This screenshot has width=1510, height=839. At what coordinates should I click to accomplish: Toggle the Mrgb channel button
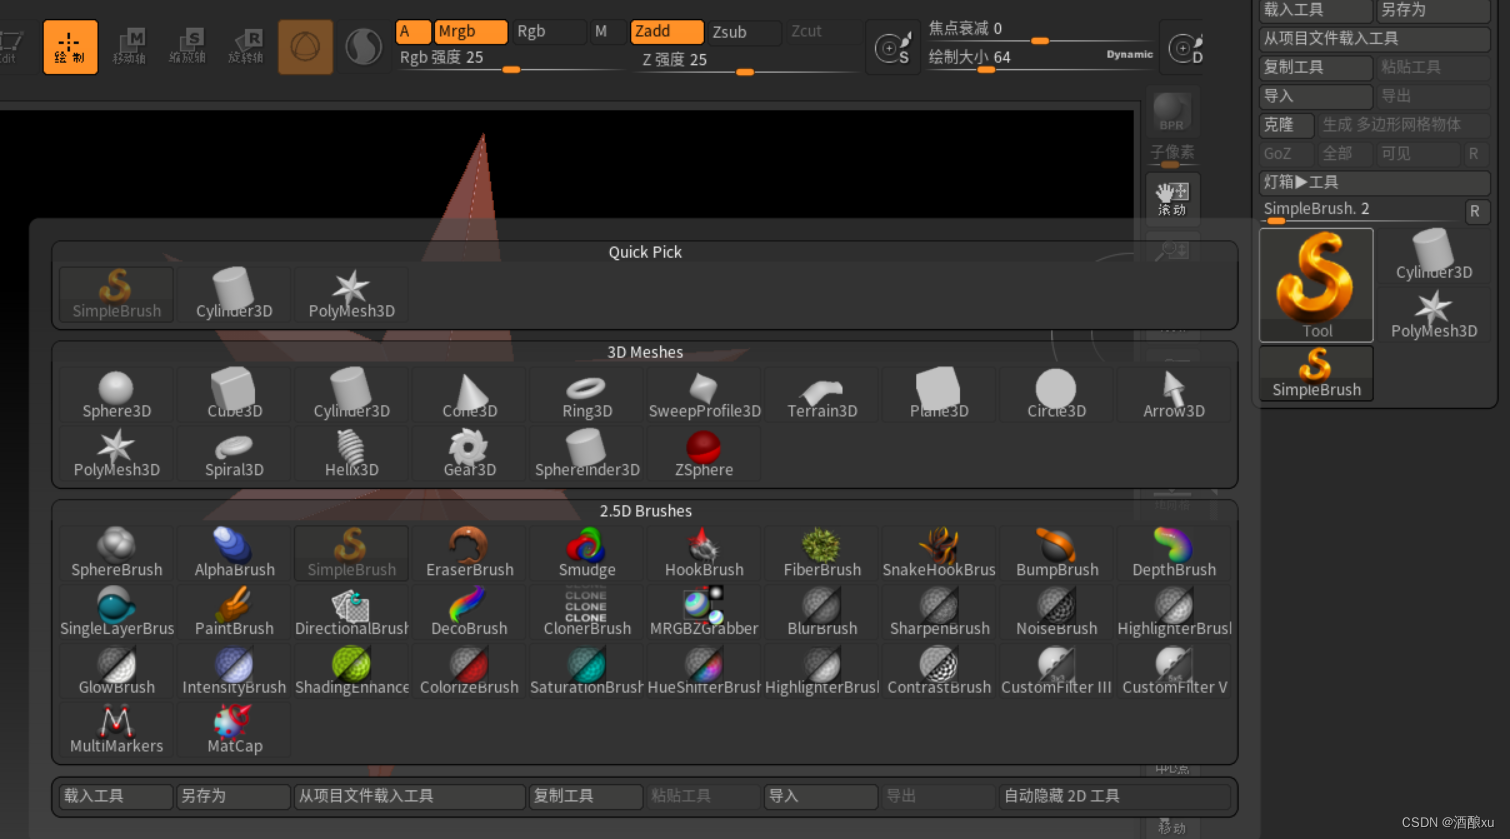[470, 32]
